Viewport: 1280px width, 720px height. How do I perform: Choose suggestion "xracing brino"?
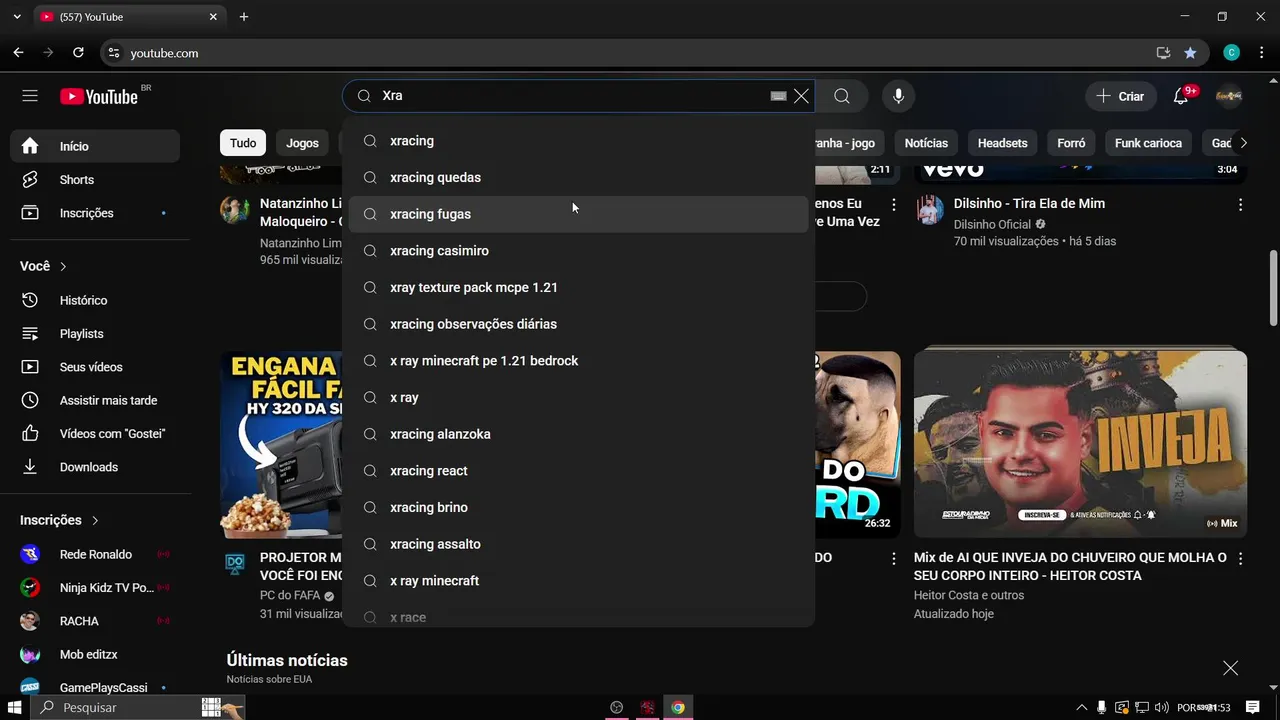pyautogui.click(x=578, y=507)
